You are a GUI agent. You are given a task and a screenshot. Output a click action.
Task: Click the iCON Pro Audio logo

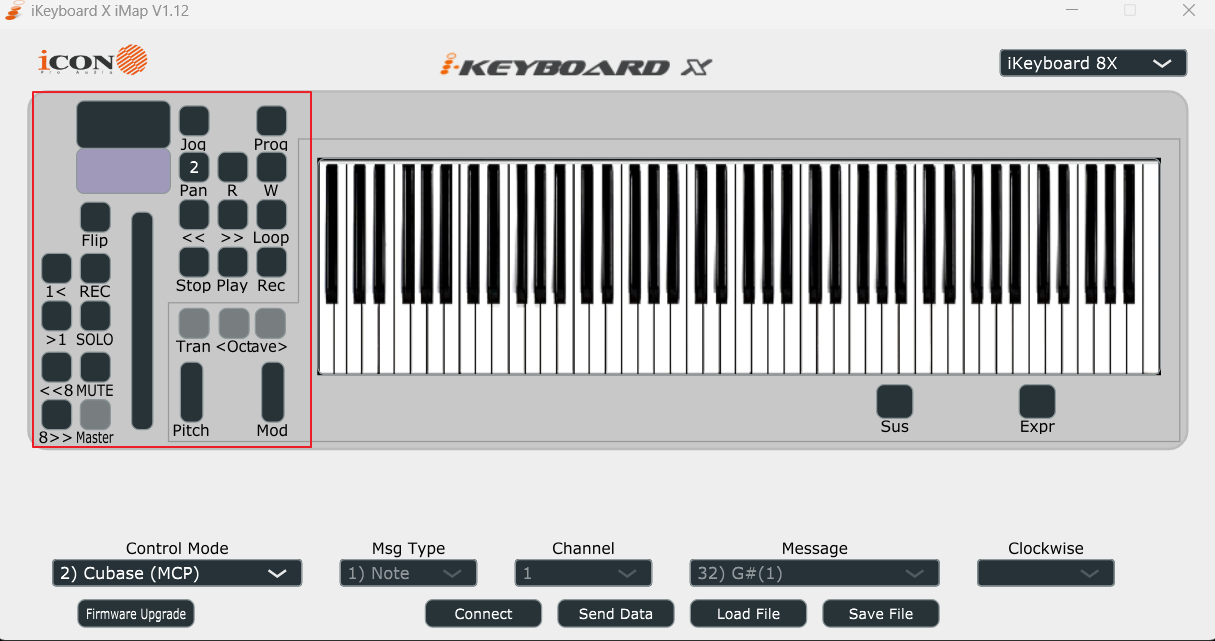[92, 61]
